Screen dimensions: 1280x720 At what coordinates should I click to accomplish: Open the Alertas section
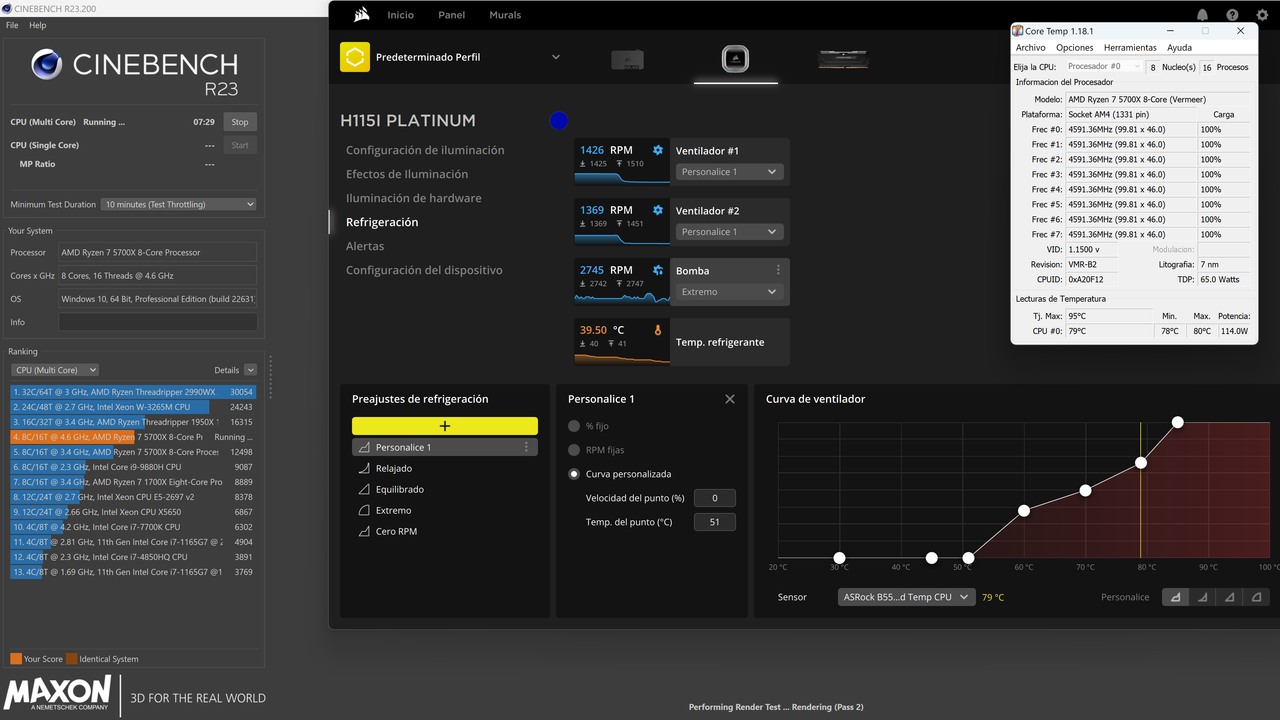tap(365, 246)
